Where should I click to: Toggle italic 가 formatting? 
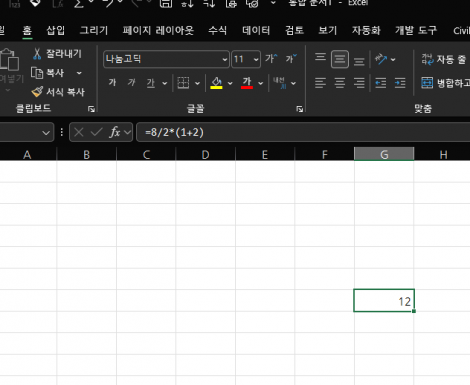(x=132, y=83)
